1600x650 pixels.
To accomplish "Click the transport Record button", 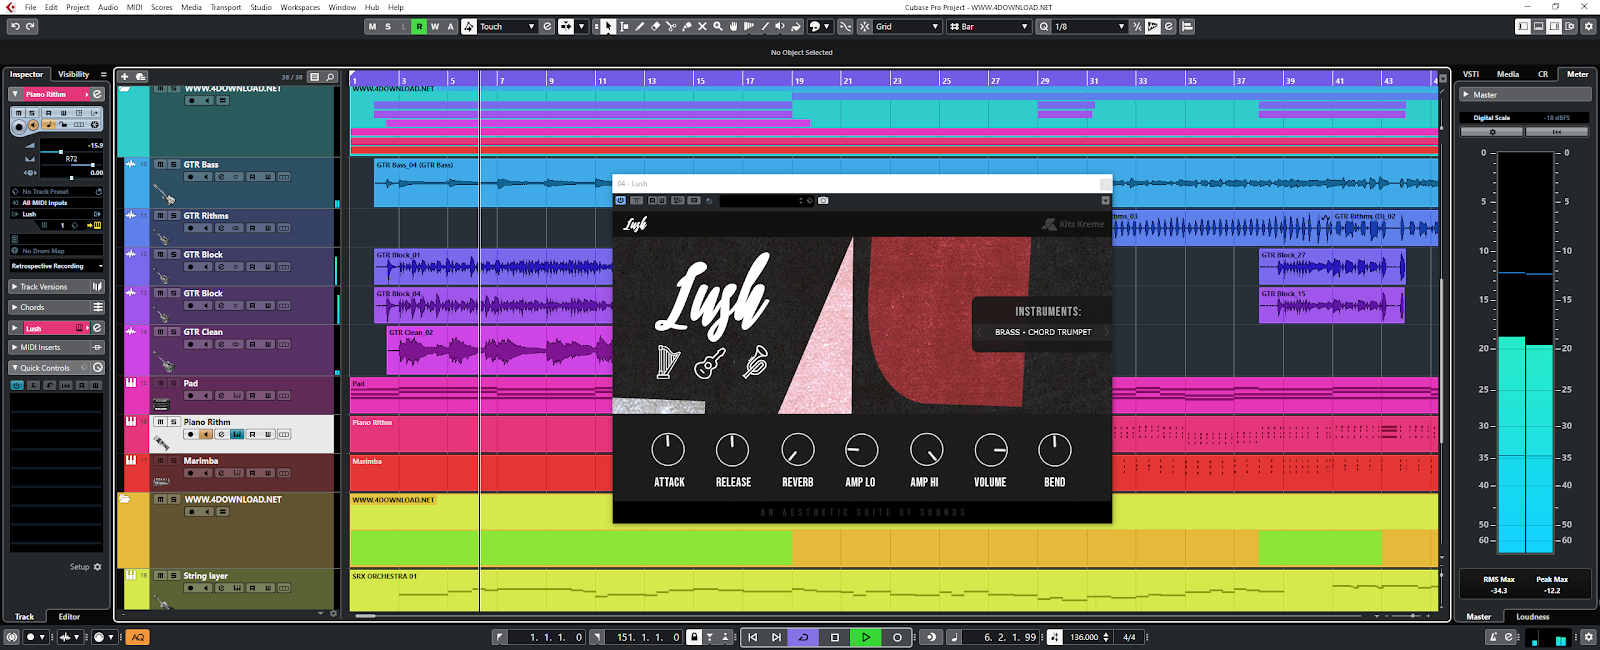I will pos(897,637).
